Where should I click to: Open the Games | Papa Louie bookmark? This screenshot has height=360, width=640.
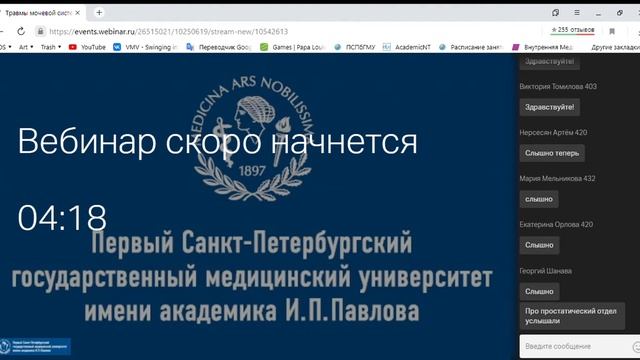[x=292, y=47]
